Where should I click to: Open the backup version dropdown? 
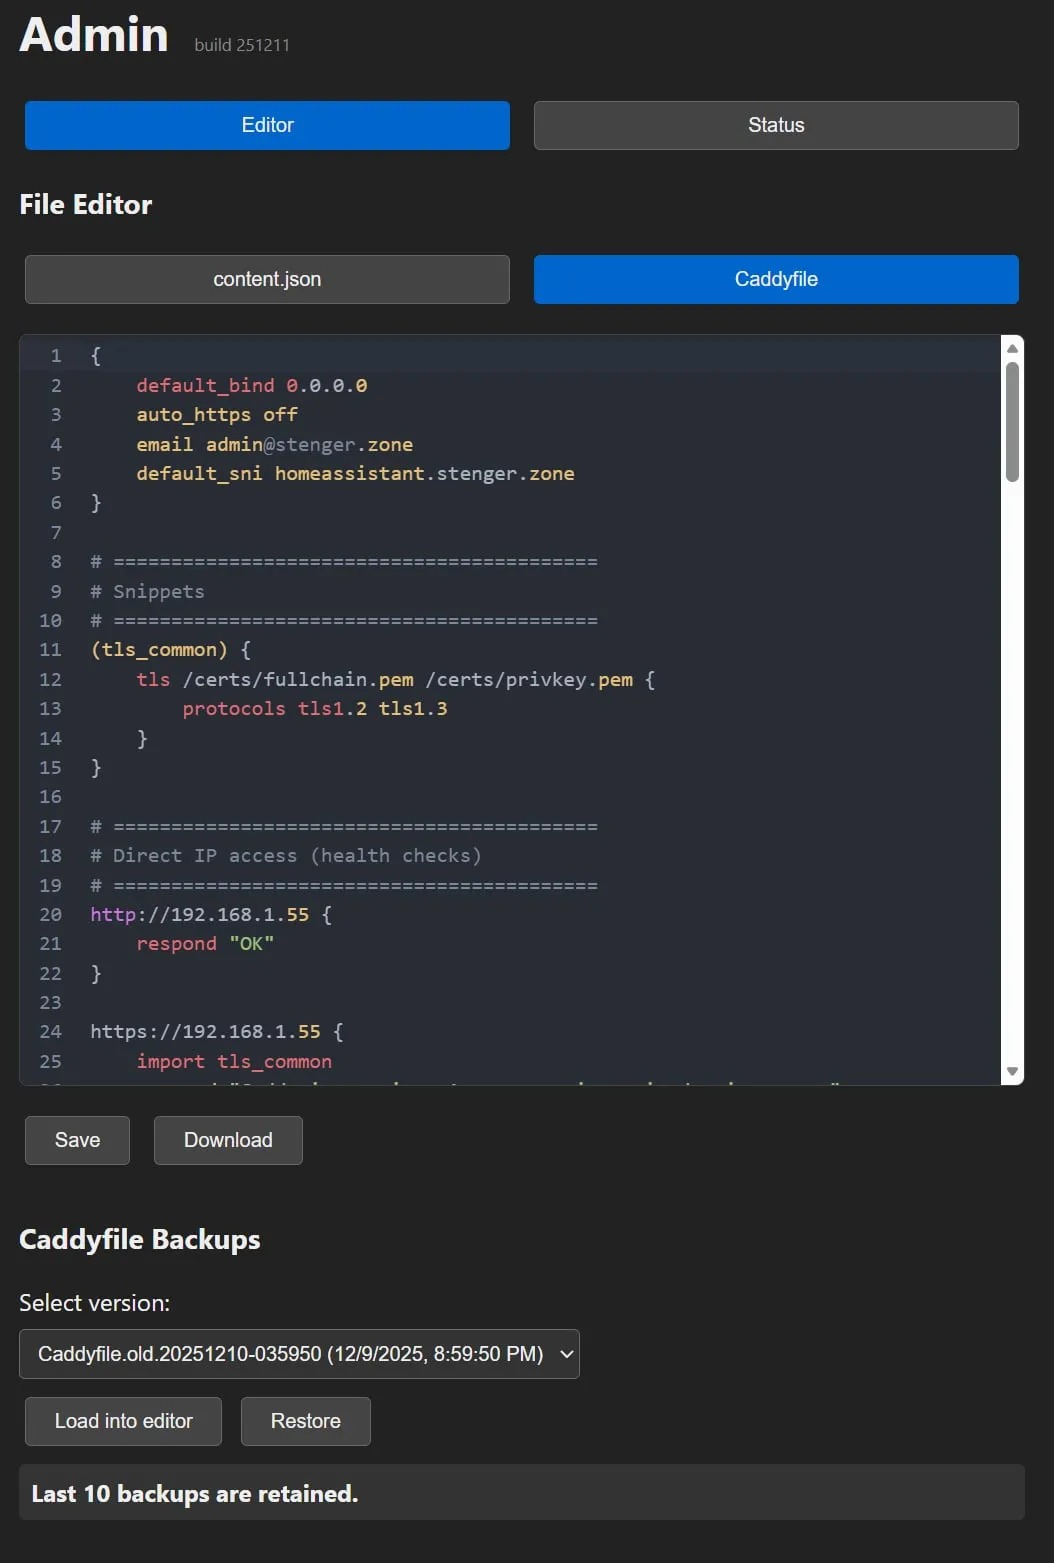point(299,1354)
